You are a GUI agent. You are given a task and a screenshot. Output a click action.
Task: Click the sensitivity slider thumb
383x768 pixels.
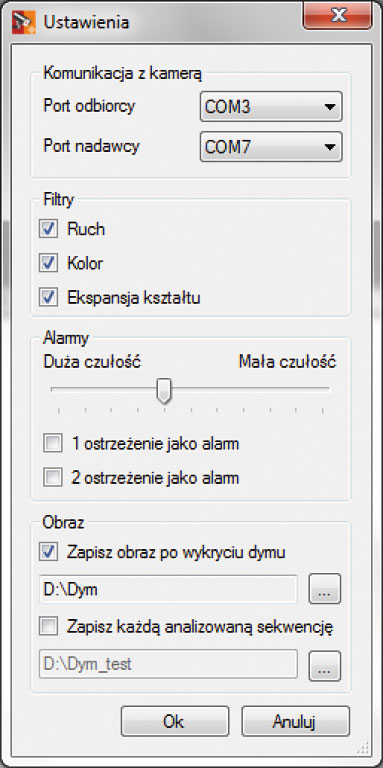click(x=164, y=391)
